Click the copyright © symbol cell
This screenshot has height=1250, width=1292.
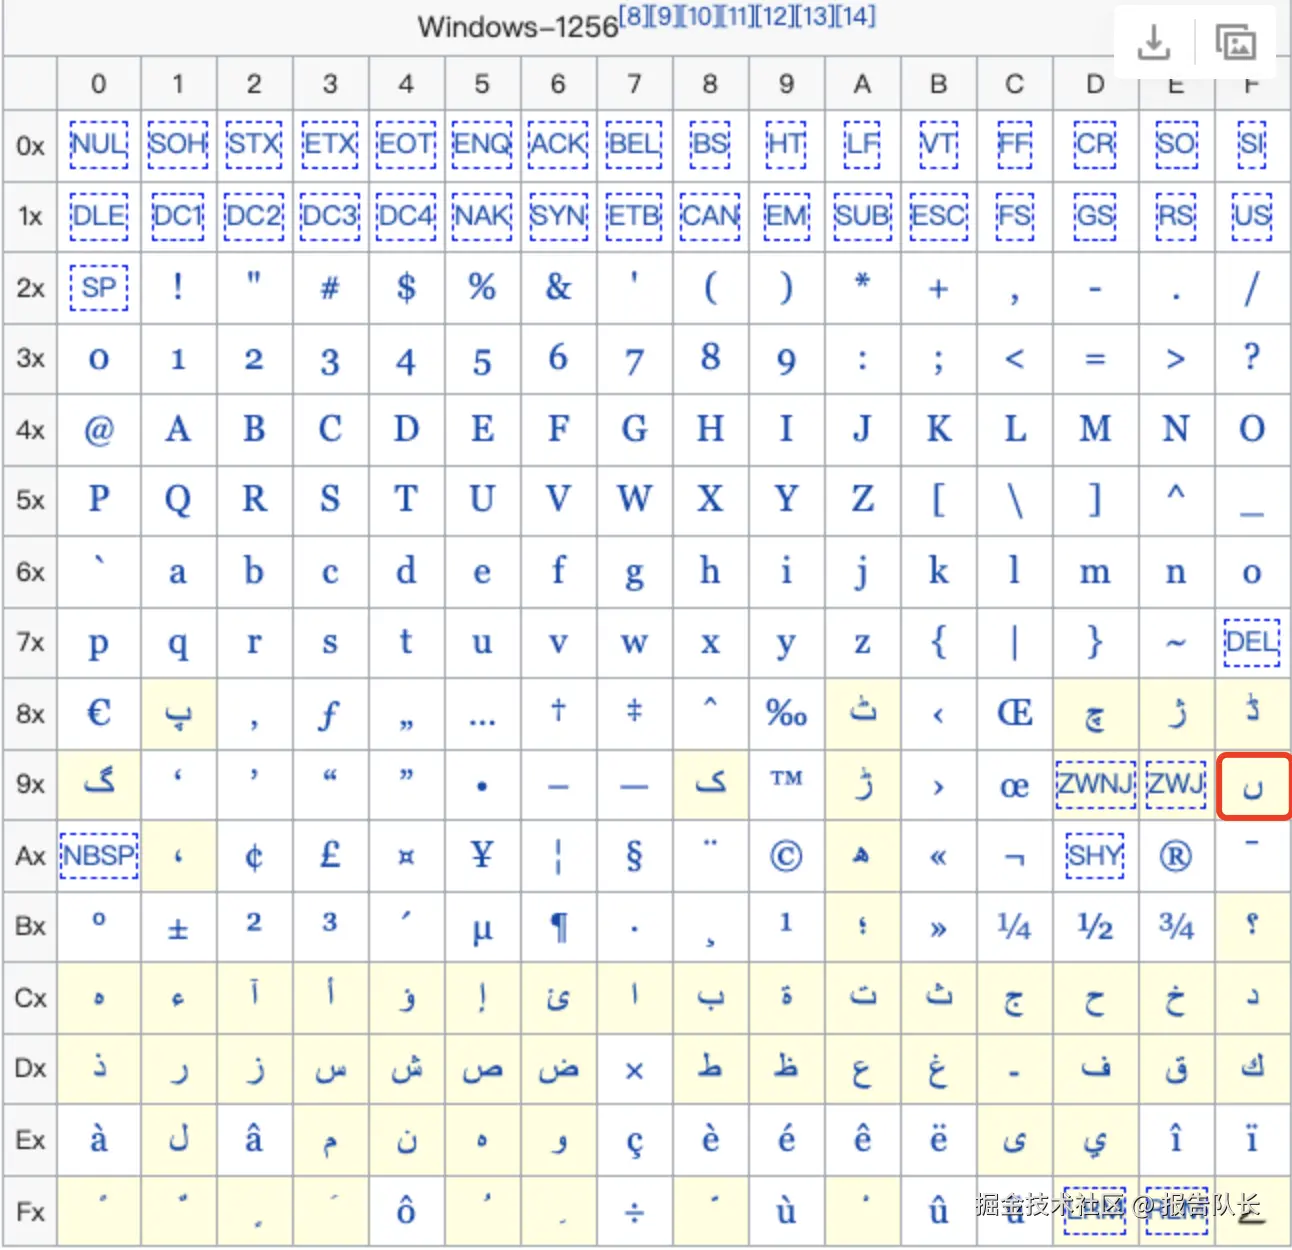coord(786,856)
